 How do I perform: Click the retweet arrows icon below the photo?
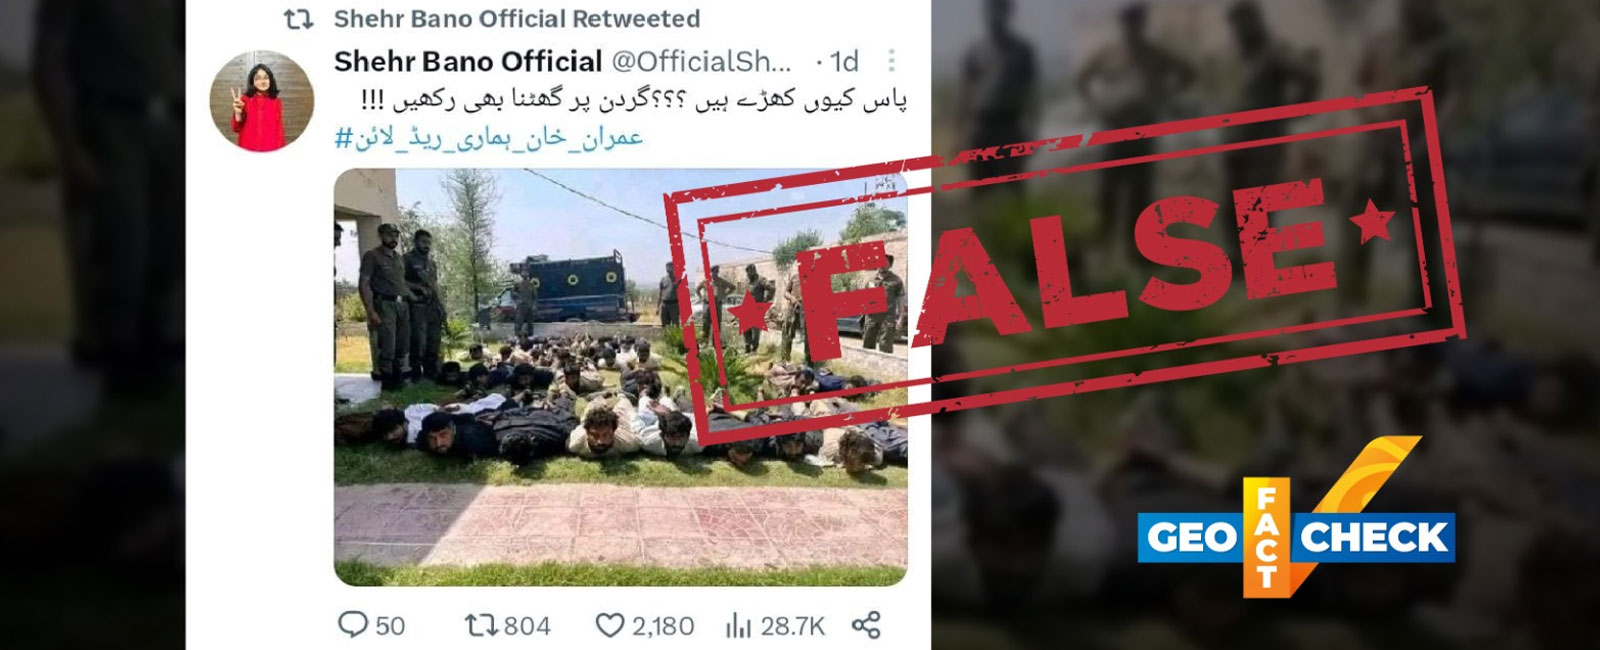tap(481, 625)
